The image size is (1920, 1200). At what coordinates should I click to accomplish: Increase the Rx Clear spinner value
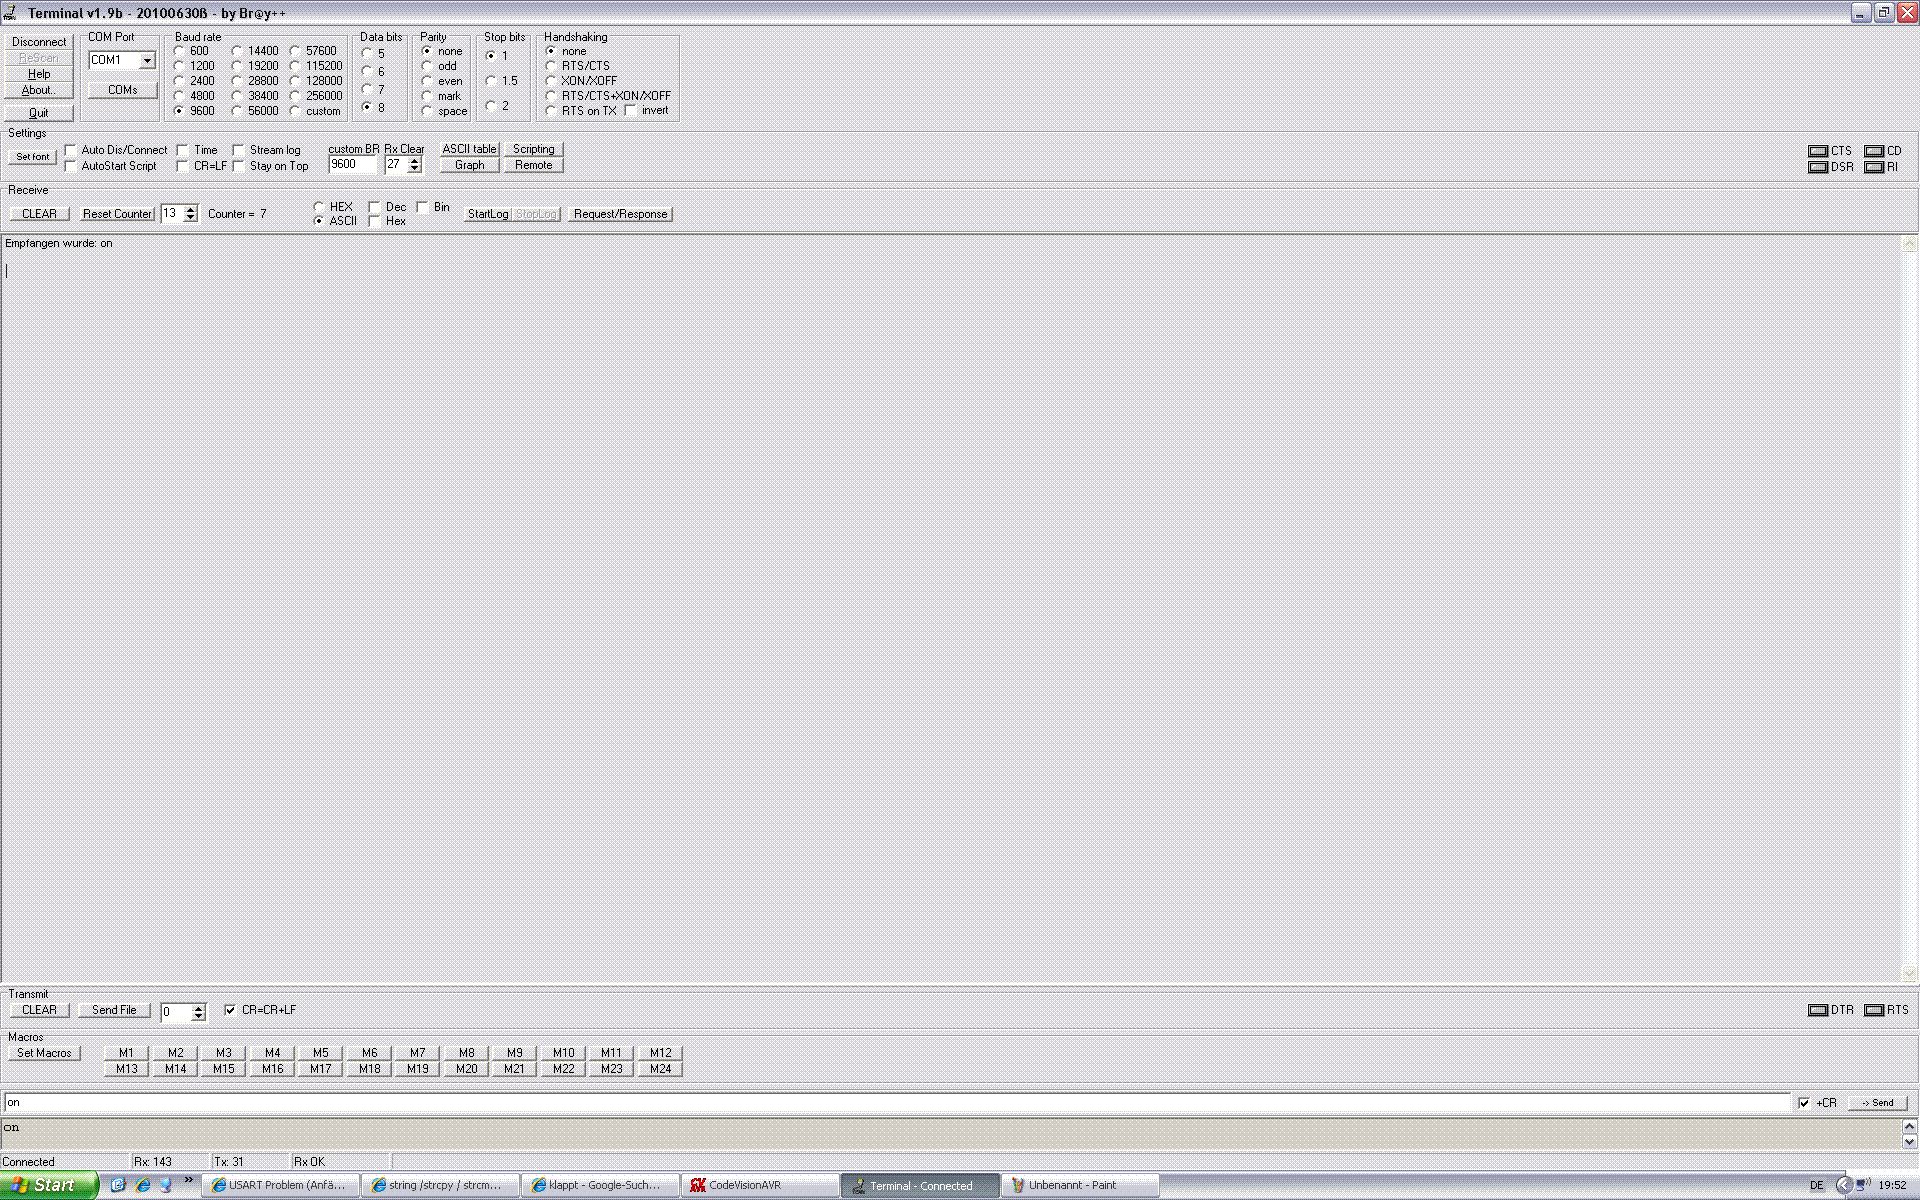click(415, 160)
